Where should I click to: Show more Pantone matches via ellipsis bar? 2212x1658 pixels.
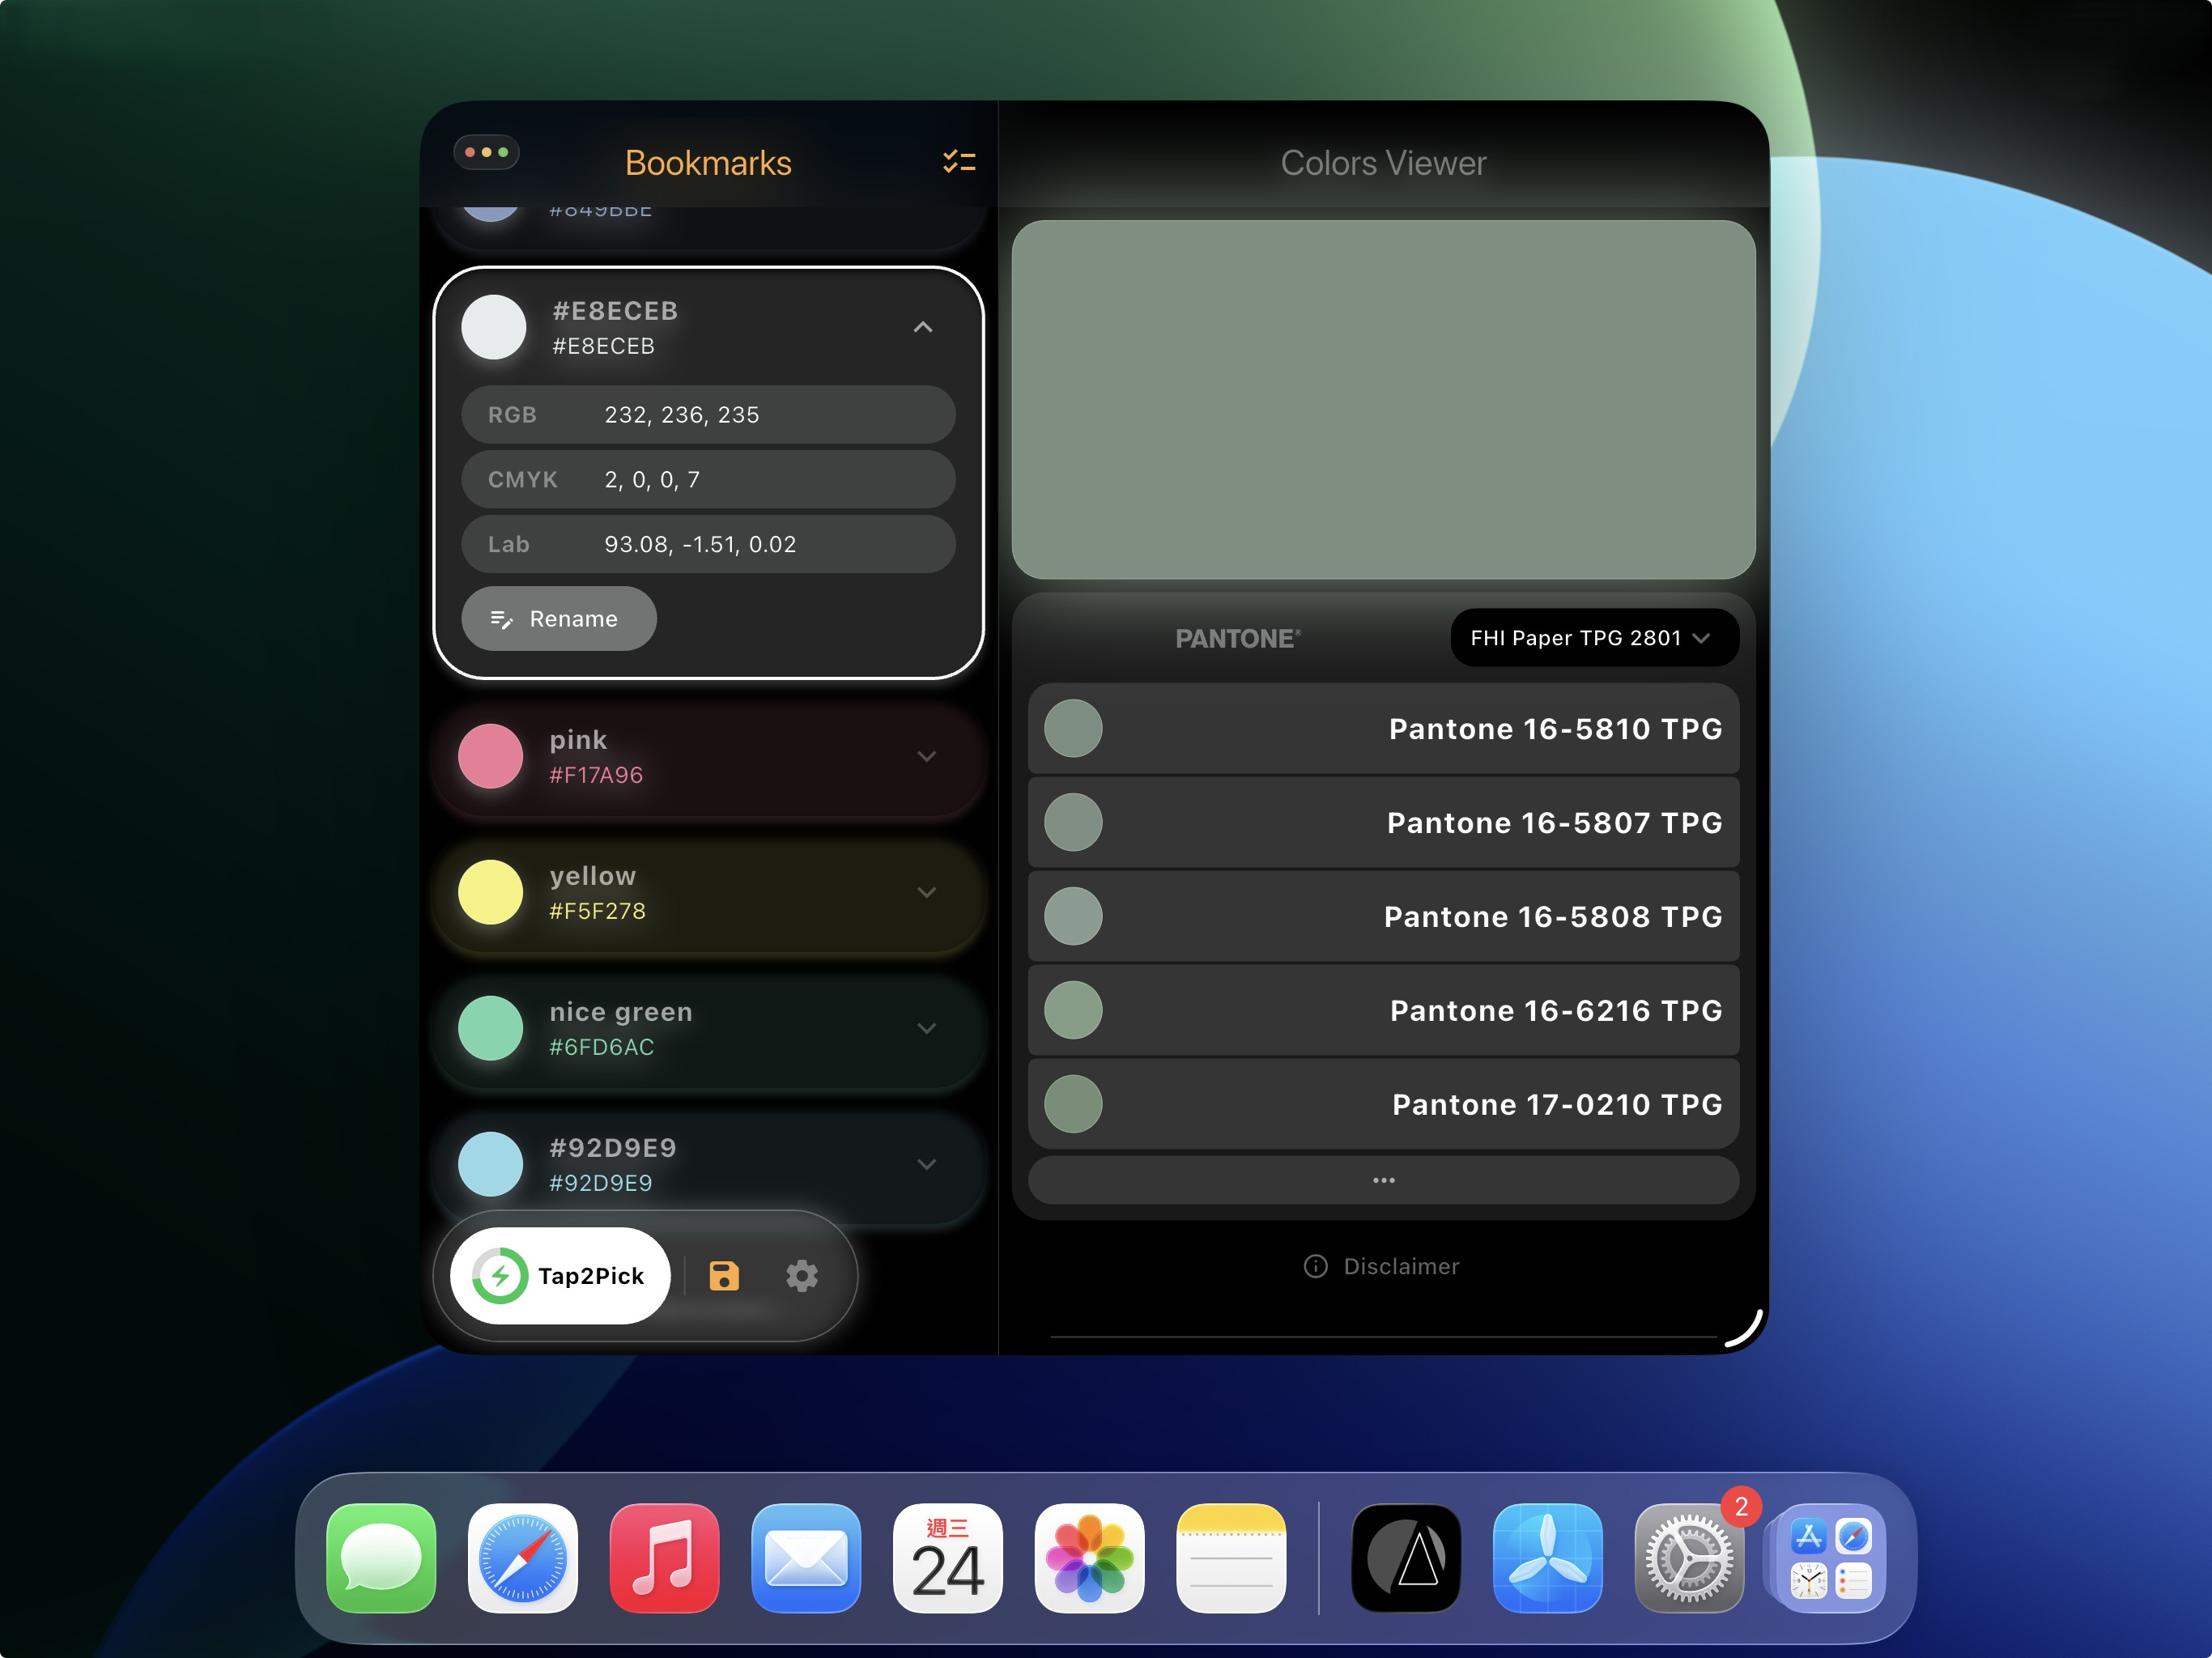pyautogui.click(x=1384, y=1180)
